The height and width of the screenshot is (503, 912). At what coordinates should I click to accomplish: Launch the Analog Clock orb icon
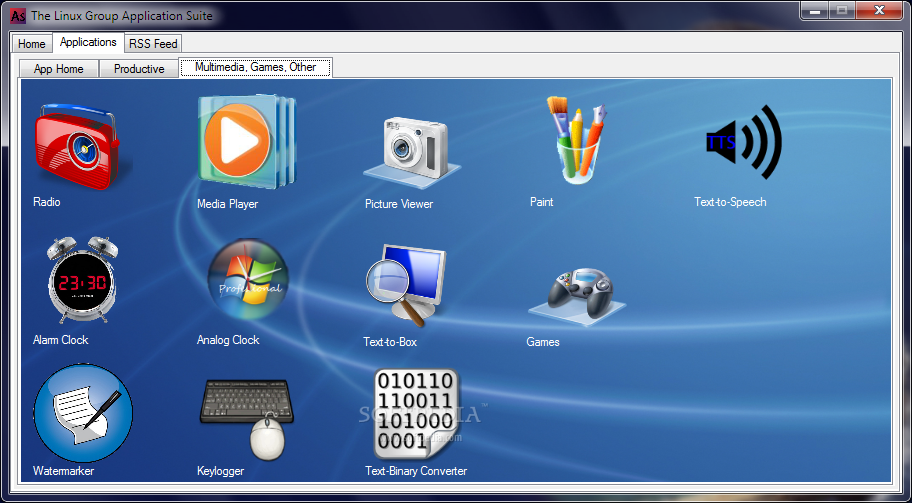(x=248, y=279)
